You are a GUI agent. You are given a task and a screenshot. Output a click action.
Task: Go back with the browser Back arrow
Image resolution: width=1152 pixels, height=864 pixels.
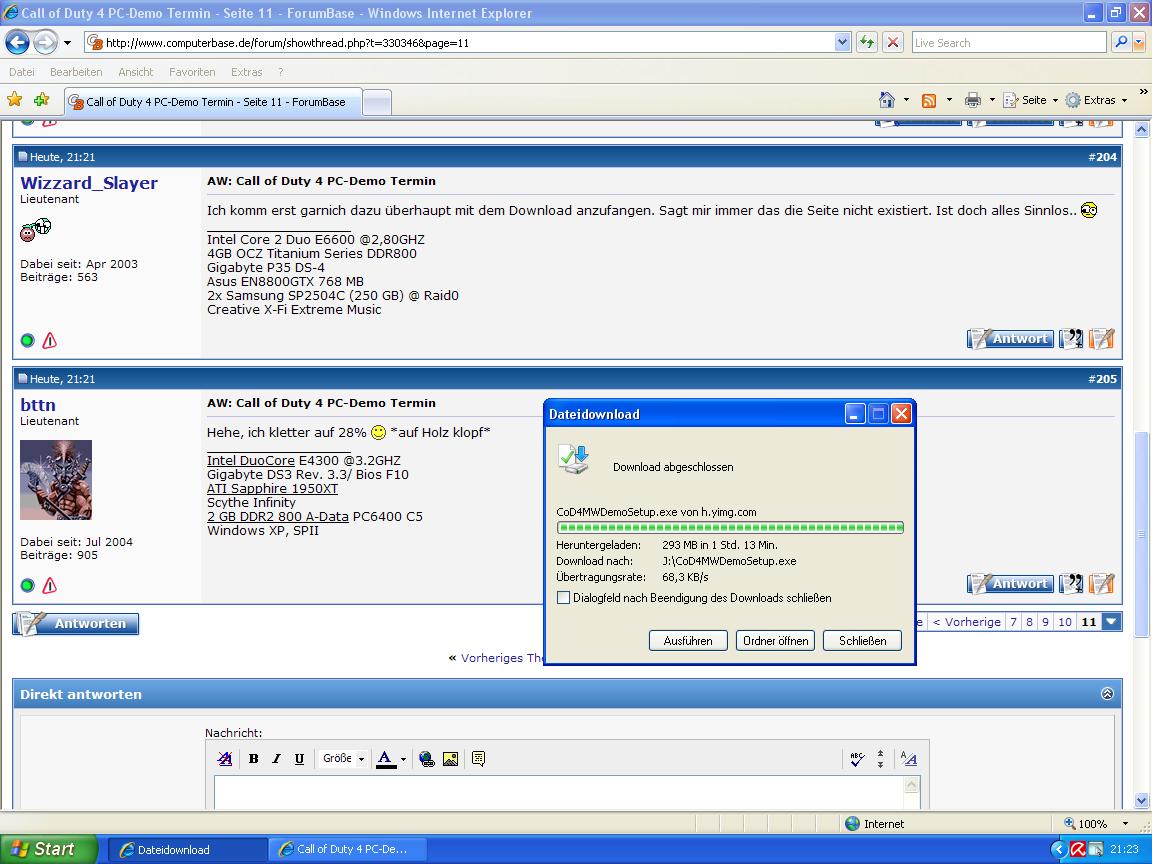[18, 42]
